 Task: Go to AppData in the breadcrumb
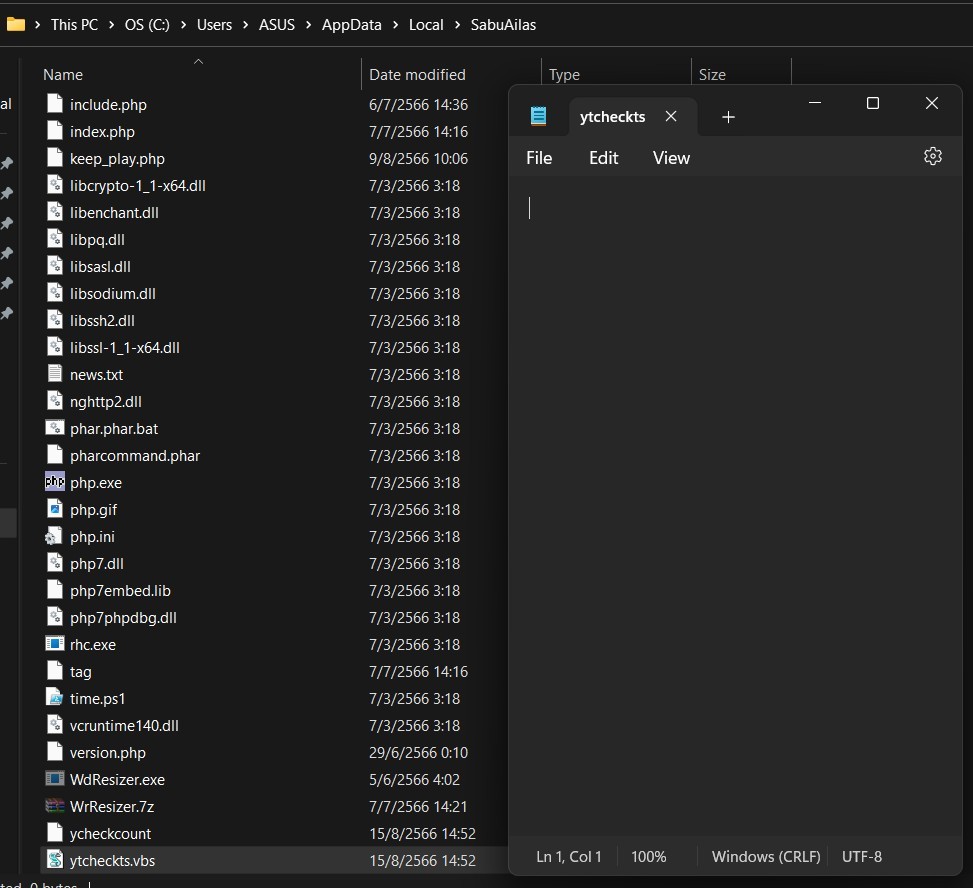point(351,25)
